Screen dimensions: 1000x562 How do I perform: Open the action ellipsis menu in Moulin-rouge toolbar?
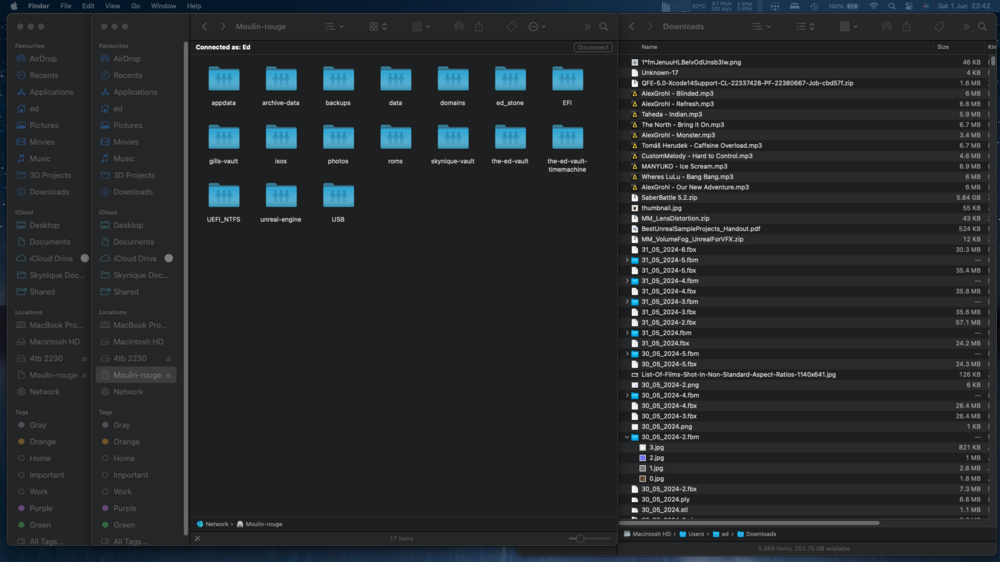[x=537, y=27]
